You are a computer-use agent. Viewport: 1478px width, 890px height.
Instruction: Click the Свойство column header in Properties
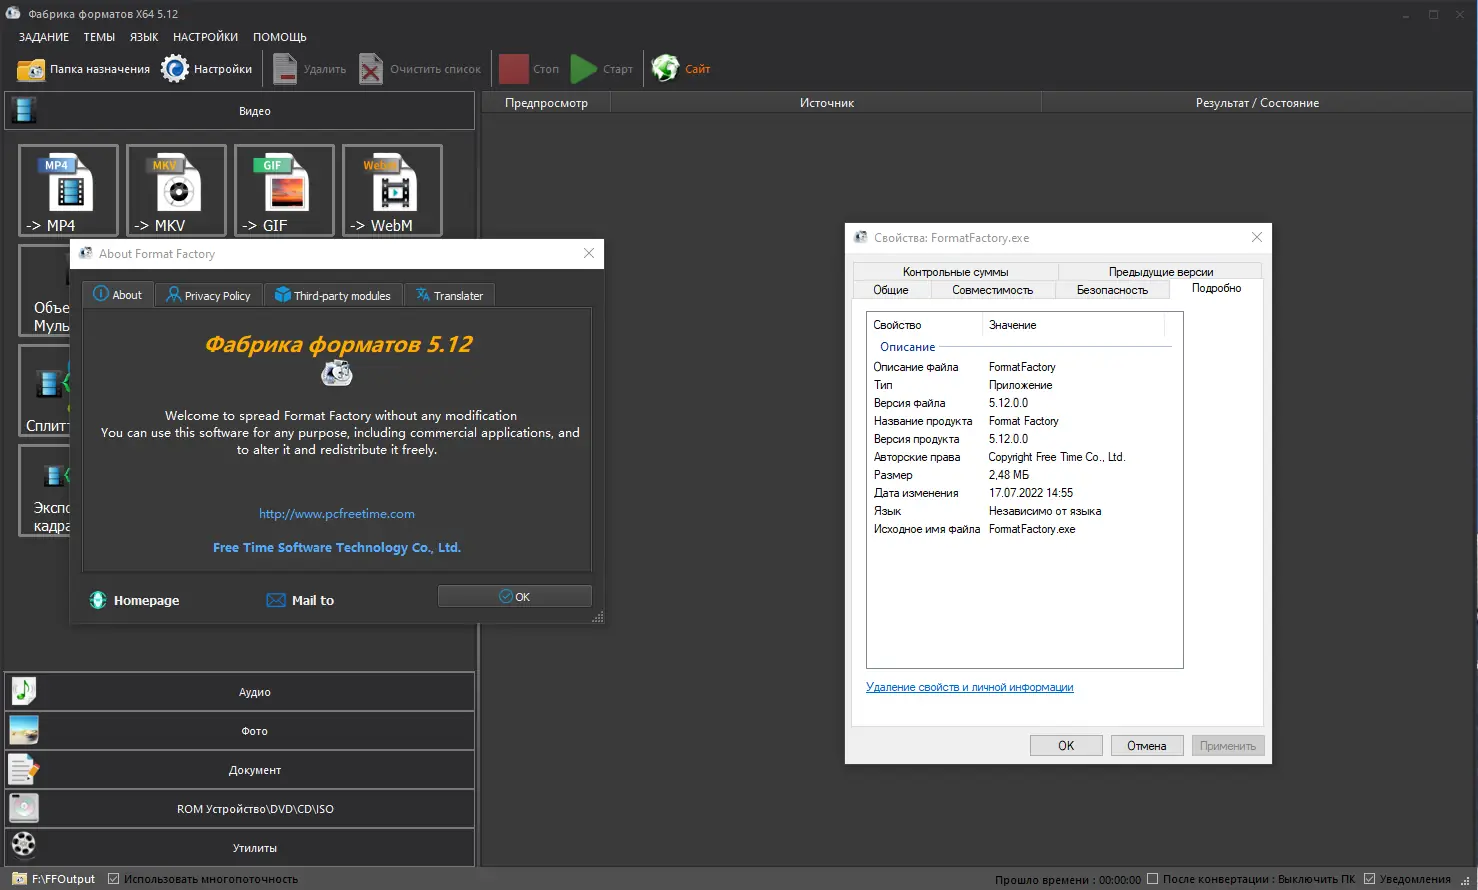coord(925,325)
